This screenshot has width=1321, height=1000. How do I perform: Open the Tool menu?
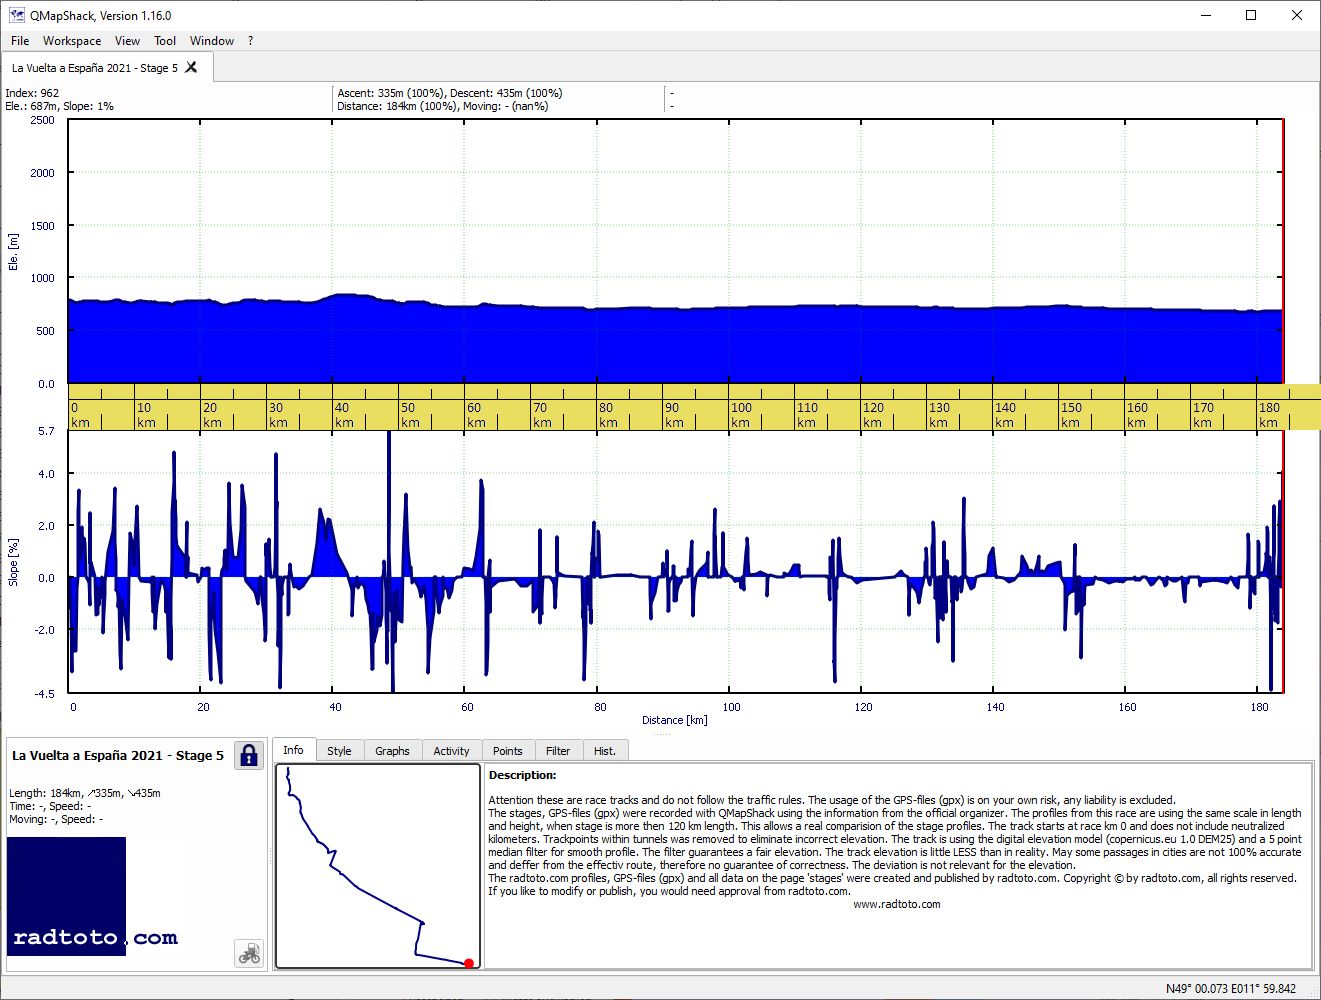[165, 41]
